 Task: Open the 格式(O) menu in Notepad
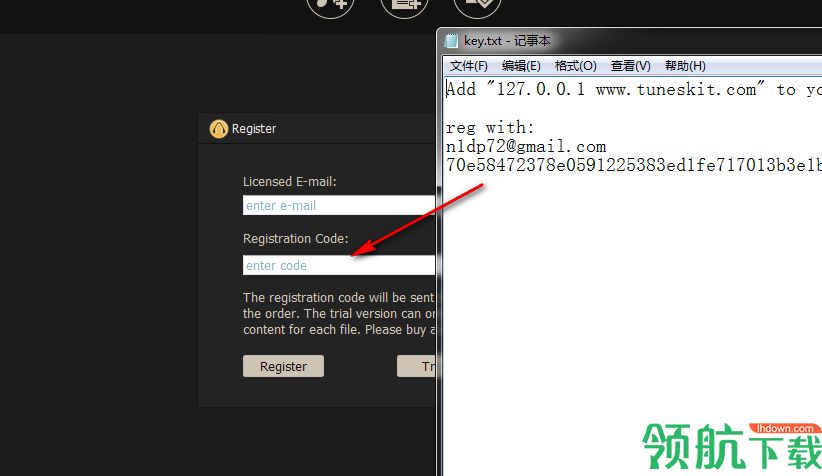coord(576,66)
